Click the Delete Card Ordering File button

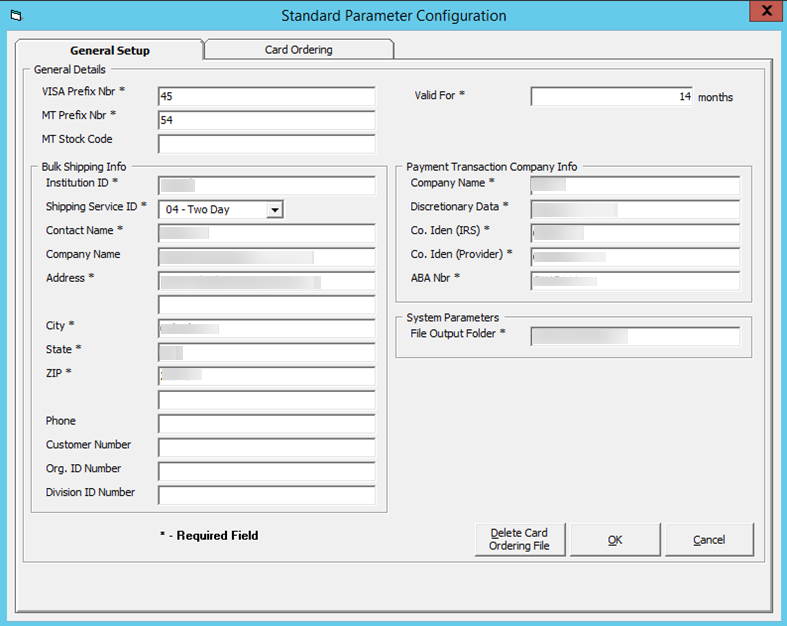pyautogui.click(x=519, y=540)
